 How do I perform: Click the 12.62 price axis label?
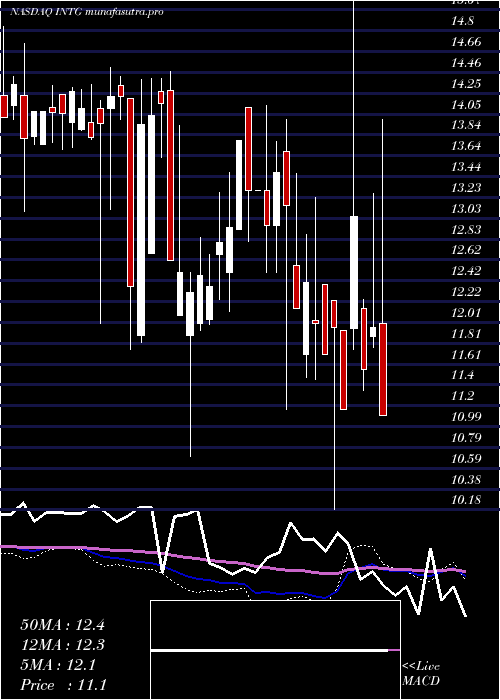467,250
